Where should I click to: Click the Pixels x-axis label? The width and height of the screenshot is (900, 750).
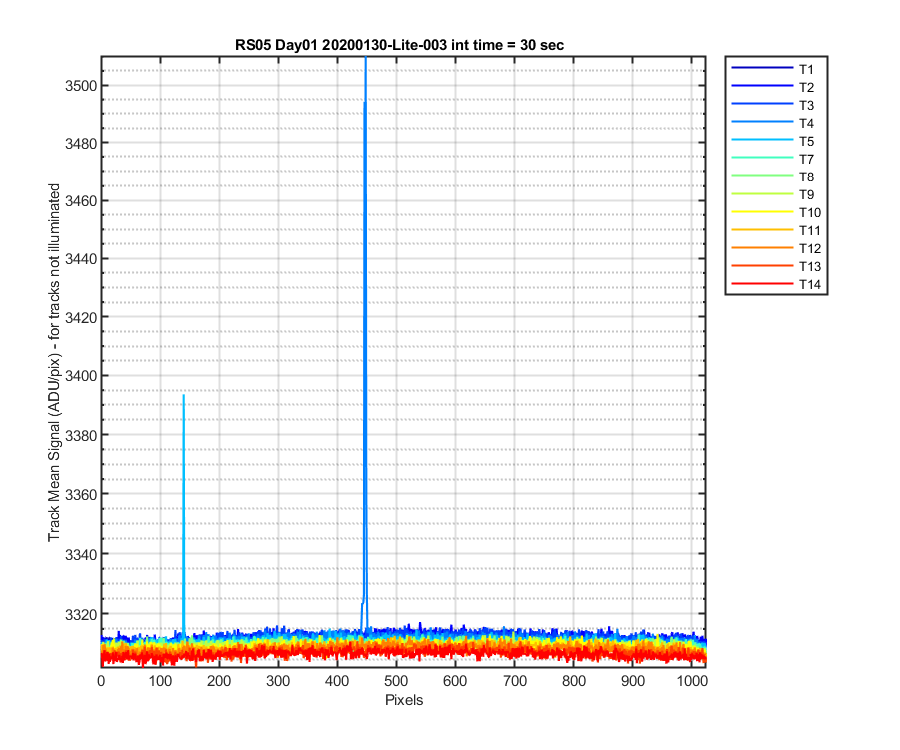tap(404, 700)
